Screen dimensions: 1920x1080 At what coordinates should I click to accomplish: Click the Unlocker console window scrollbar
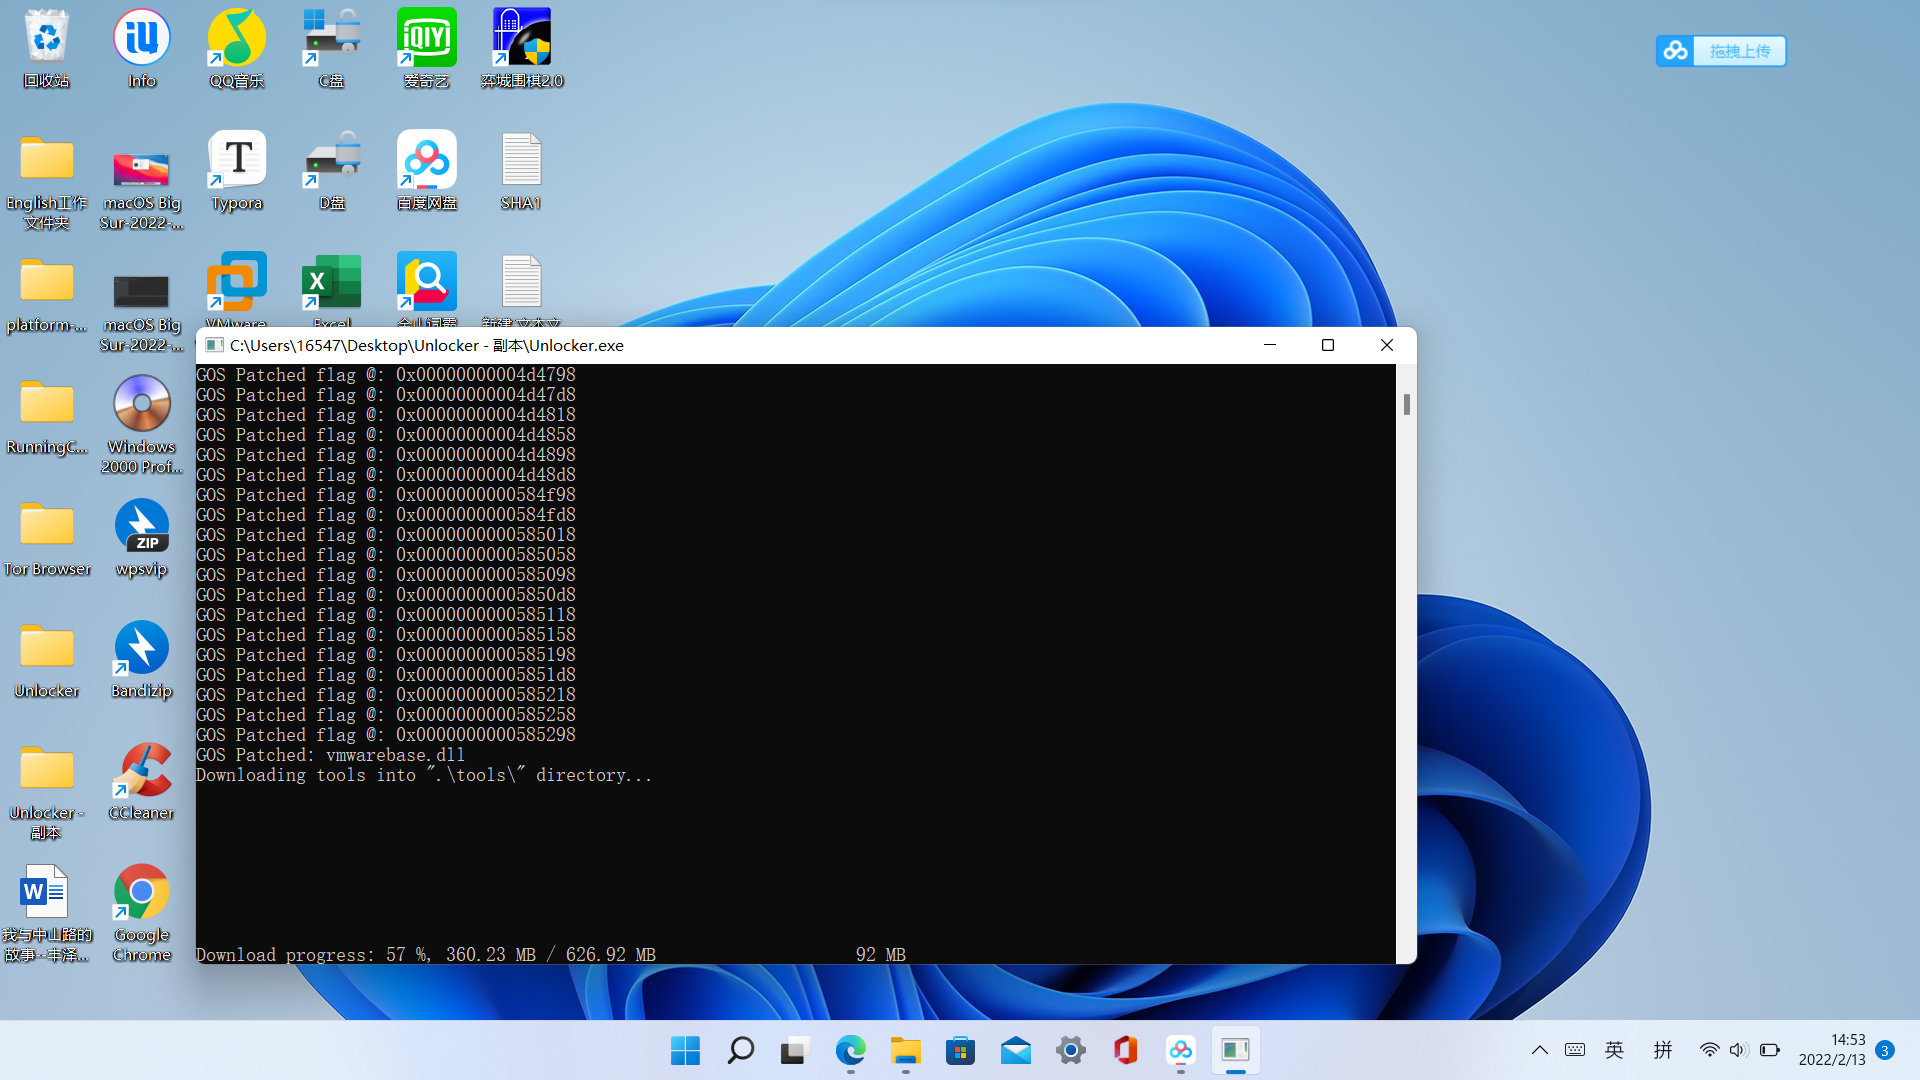pyautogui.click(x=1406, y=405)
